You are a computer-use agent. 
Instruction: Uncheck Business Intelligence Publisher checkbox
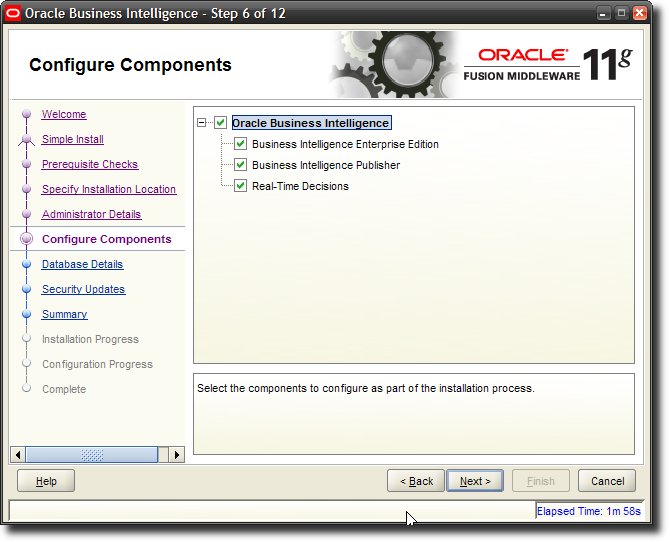[x=241, y=165]
